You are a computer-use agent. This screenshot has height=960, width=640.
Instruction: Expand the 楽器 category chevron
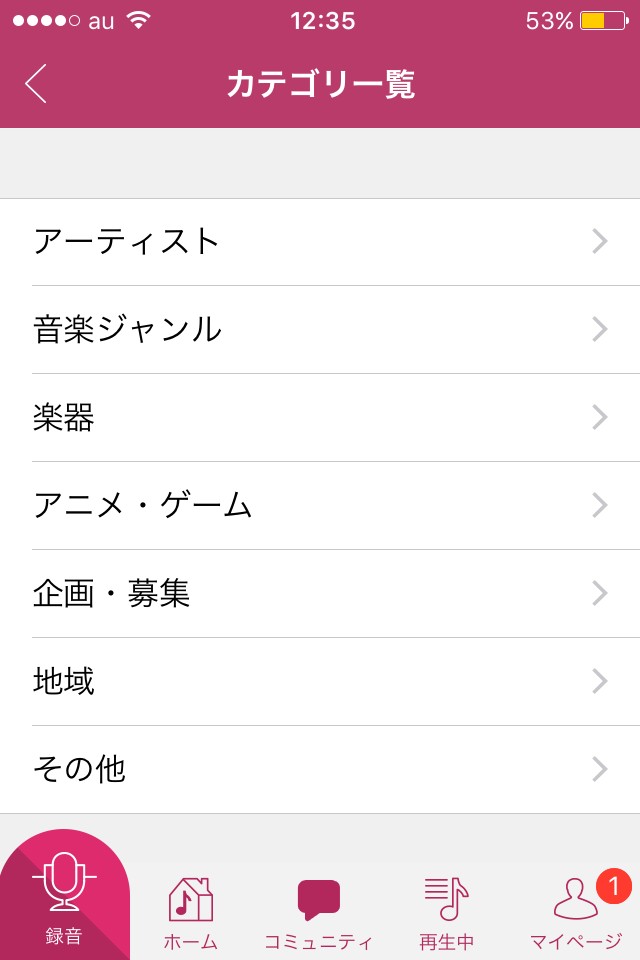599,418
